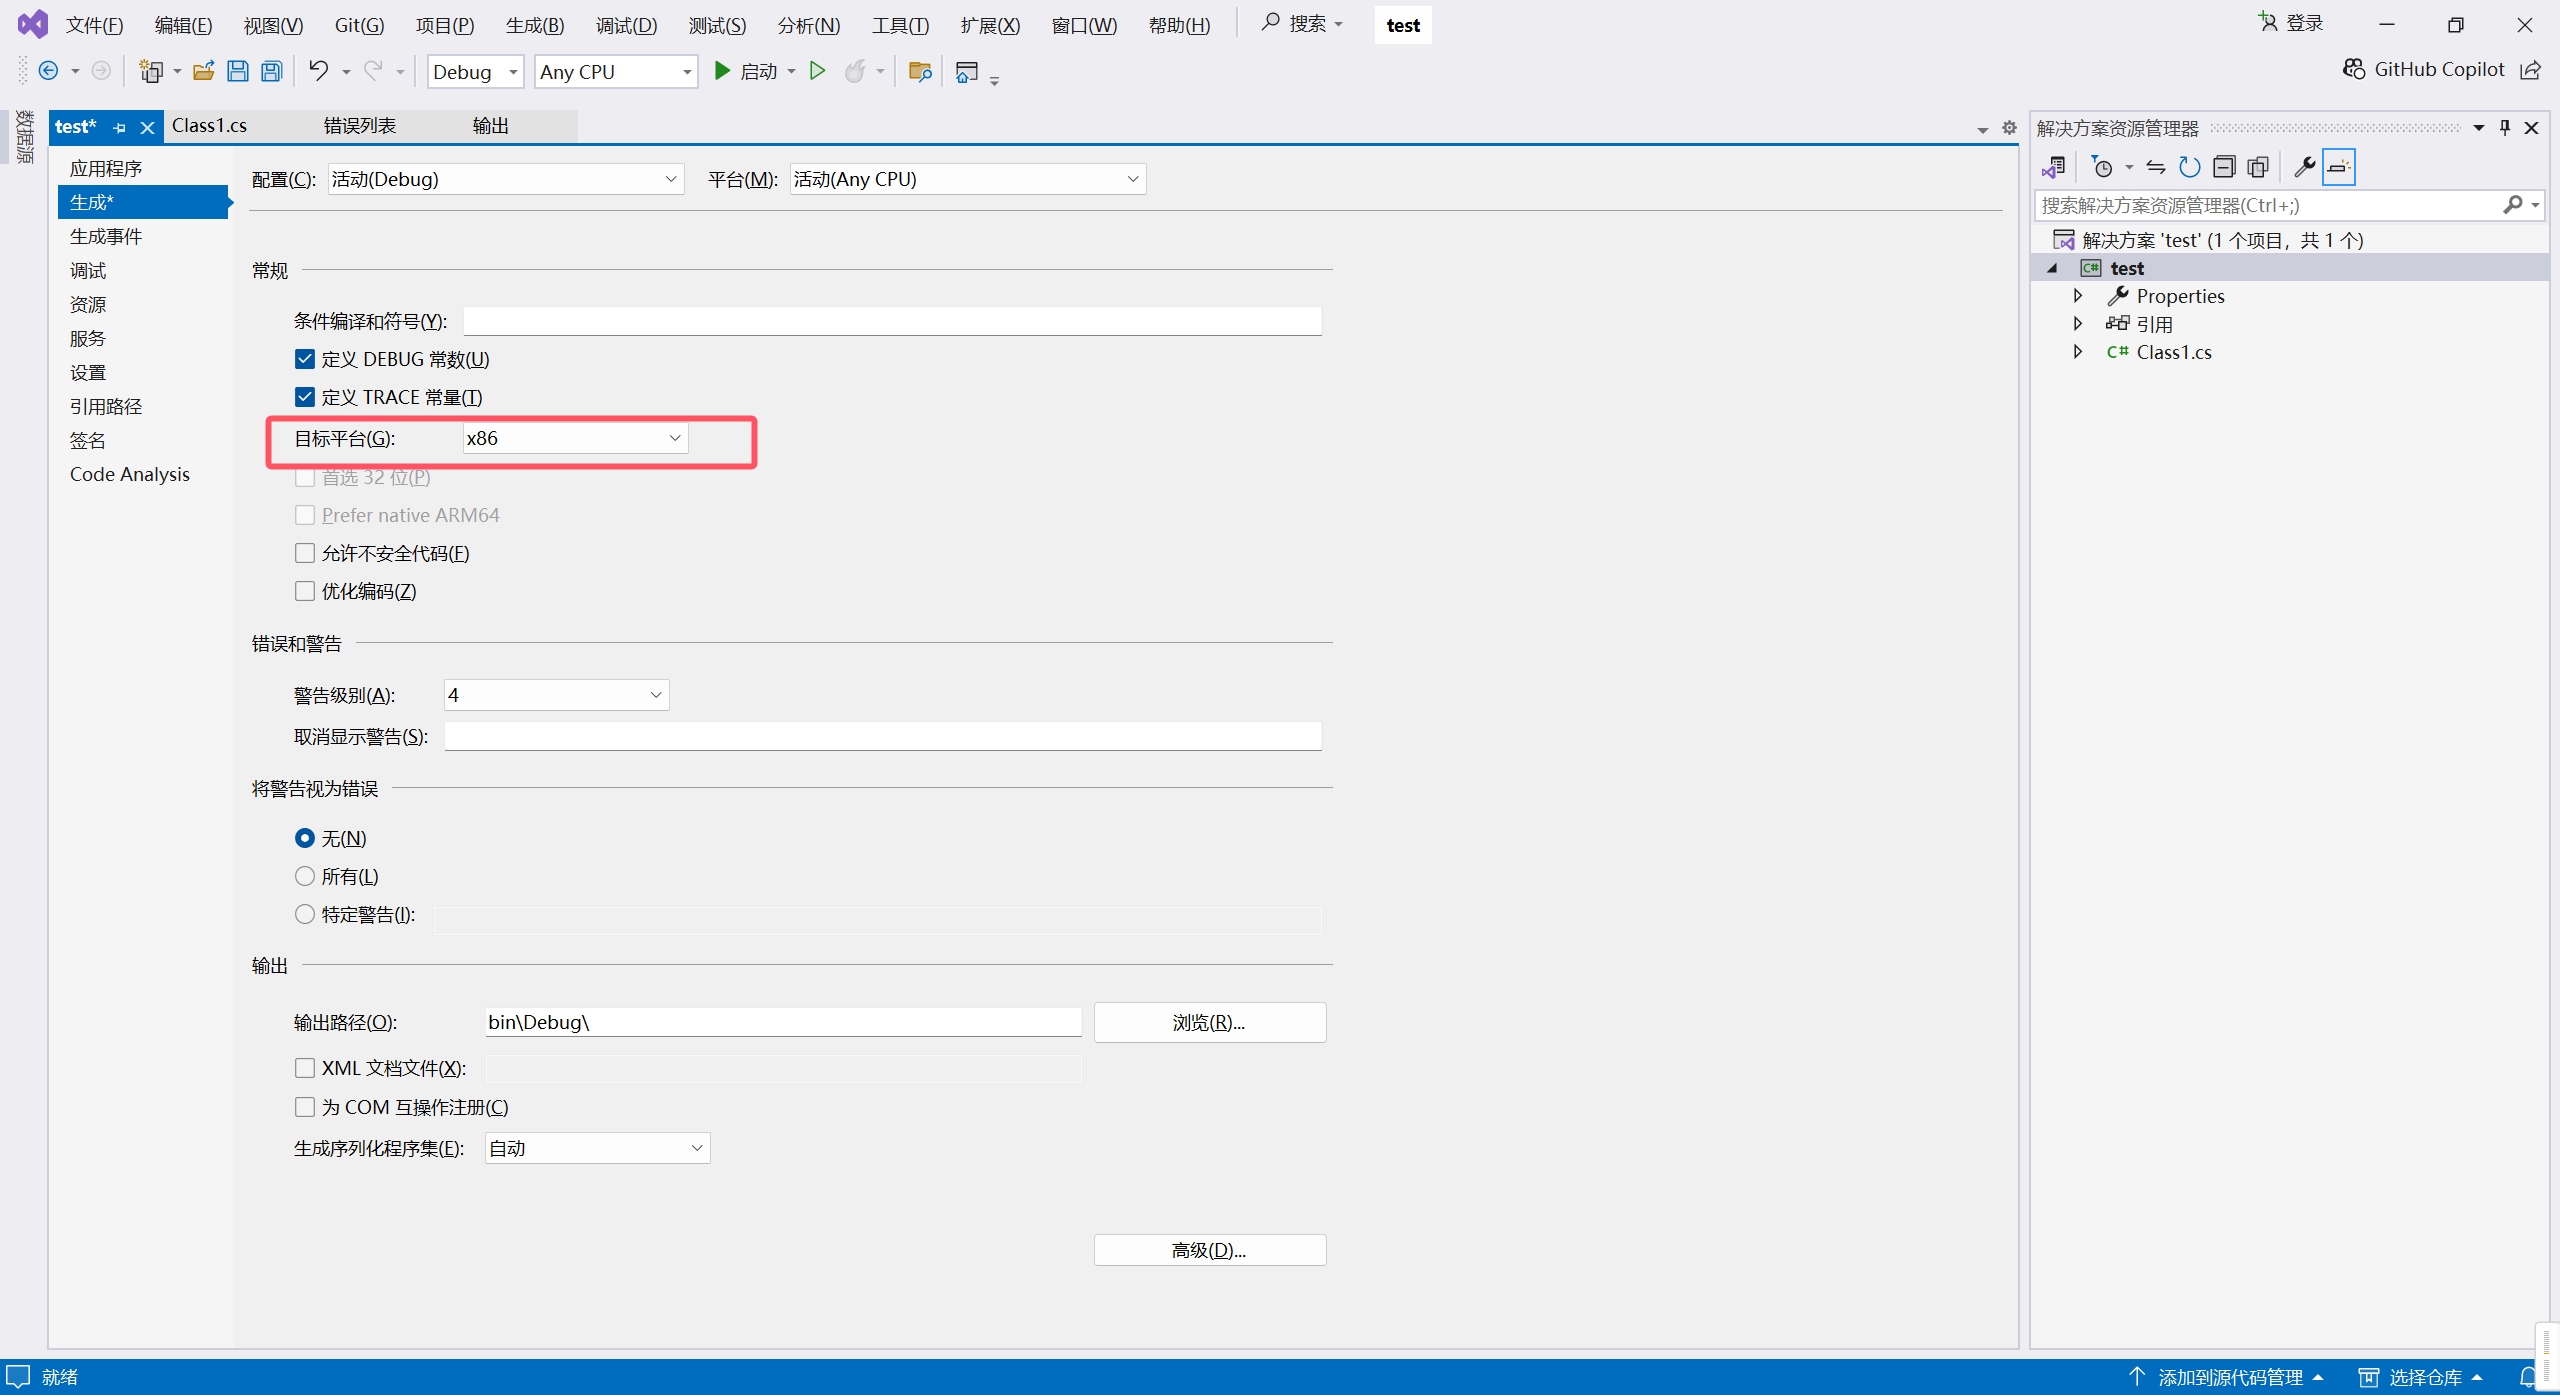Click the Open File folder icon
The width and height of the screenshot is (2560, 1395).
coord(204,71)
